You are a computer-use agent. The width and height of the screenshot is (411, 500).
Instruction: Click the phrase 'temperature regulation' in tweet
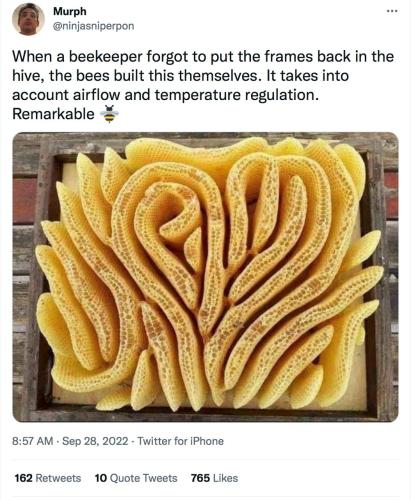pos(235,95)
